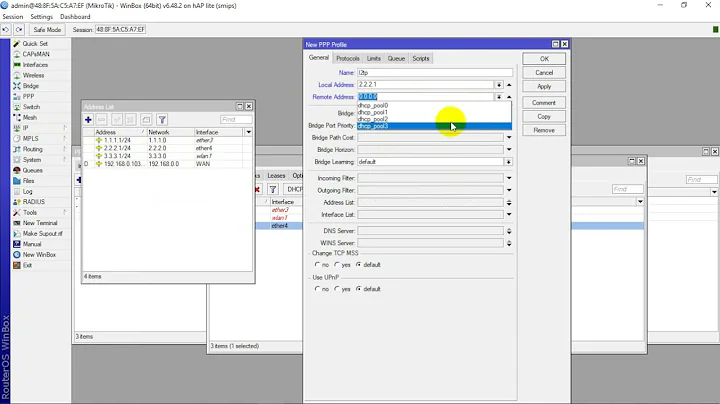Click Copy button in PPP Profile
Viewport: 720px width, 404px height.
click(x=544, y=117)
